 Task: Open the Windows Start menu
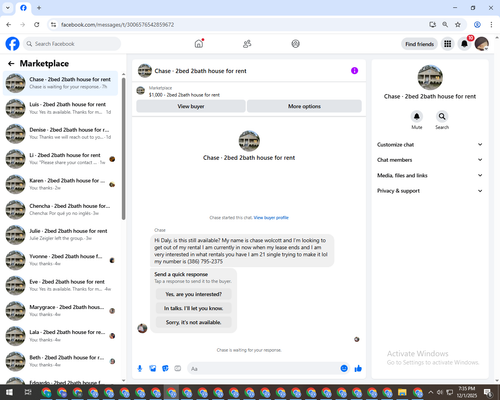(x=9, y=392)
